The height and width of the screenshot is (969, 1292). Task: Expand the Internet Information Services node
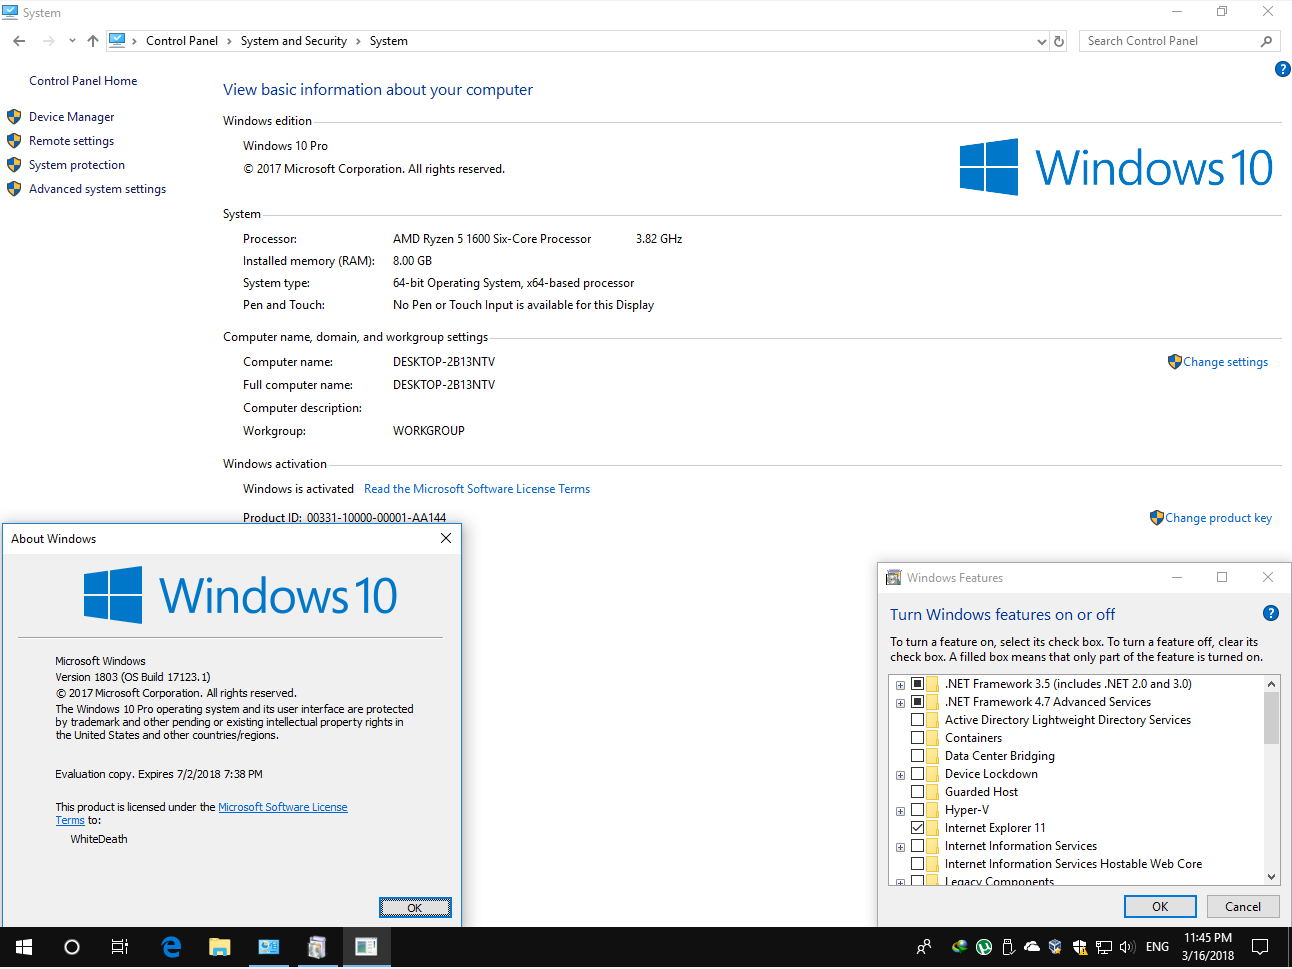tap(901, 847)
